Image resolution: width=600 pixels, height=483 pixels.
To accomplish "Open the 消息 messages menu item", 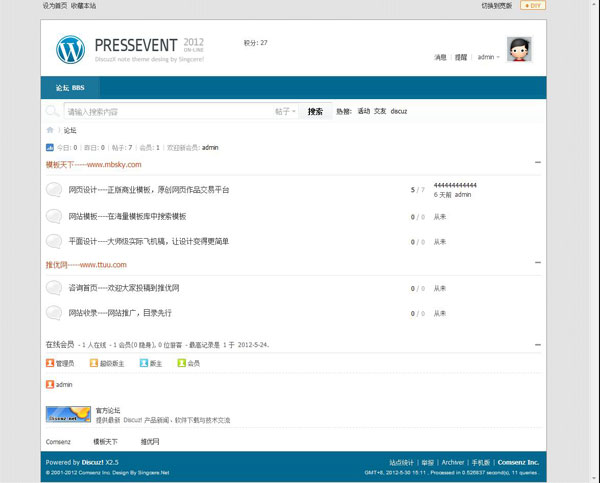I will [x=440, y=58].
